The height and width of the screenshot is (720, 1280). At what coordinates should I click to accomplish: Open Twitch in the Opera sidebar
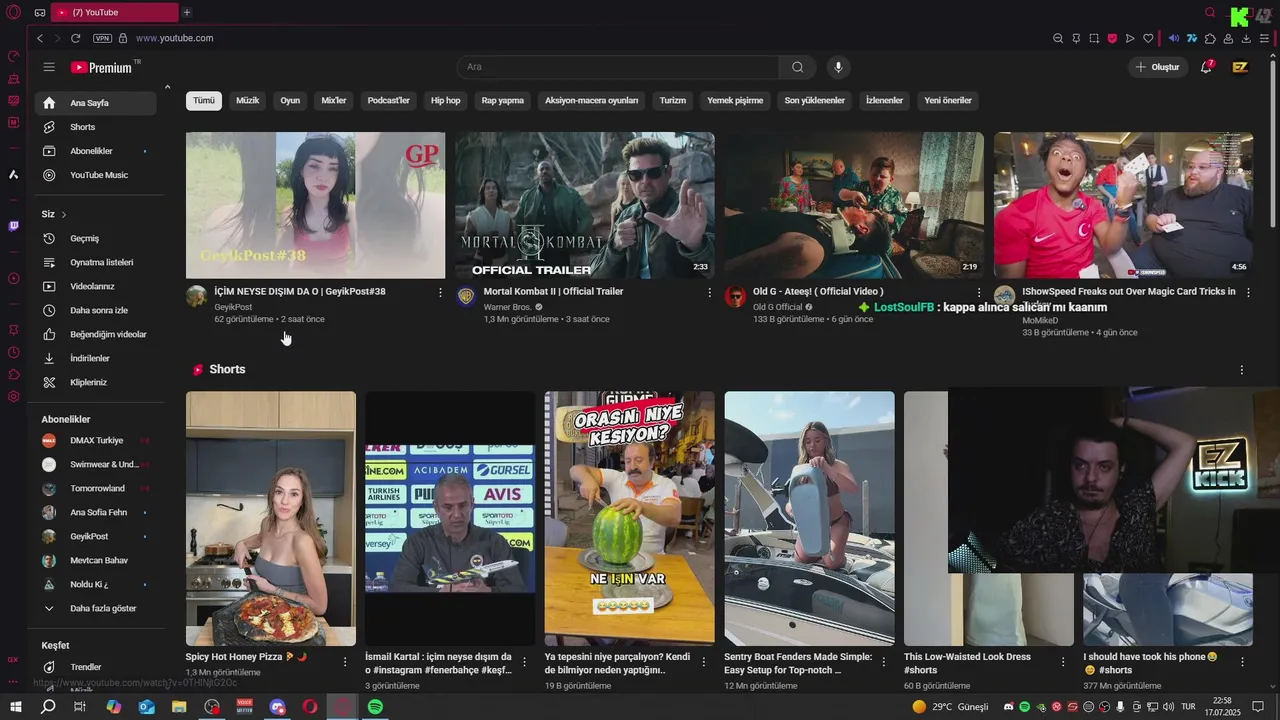point(13,226)
